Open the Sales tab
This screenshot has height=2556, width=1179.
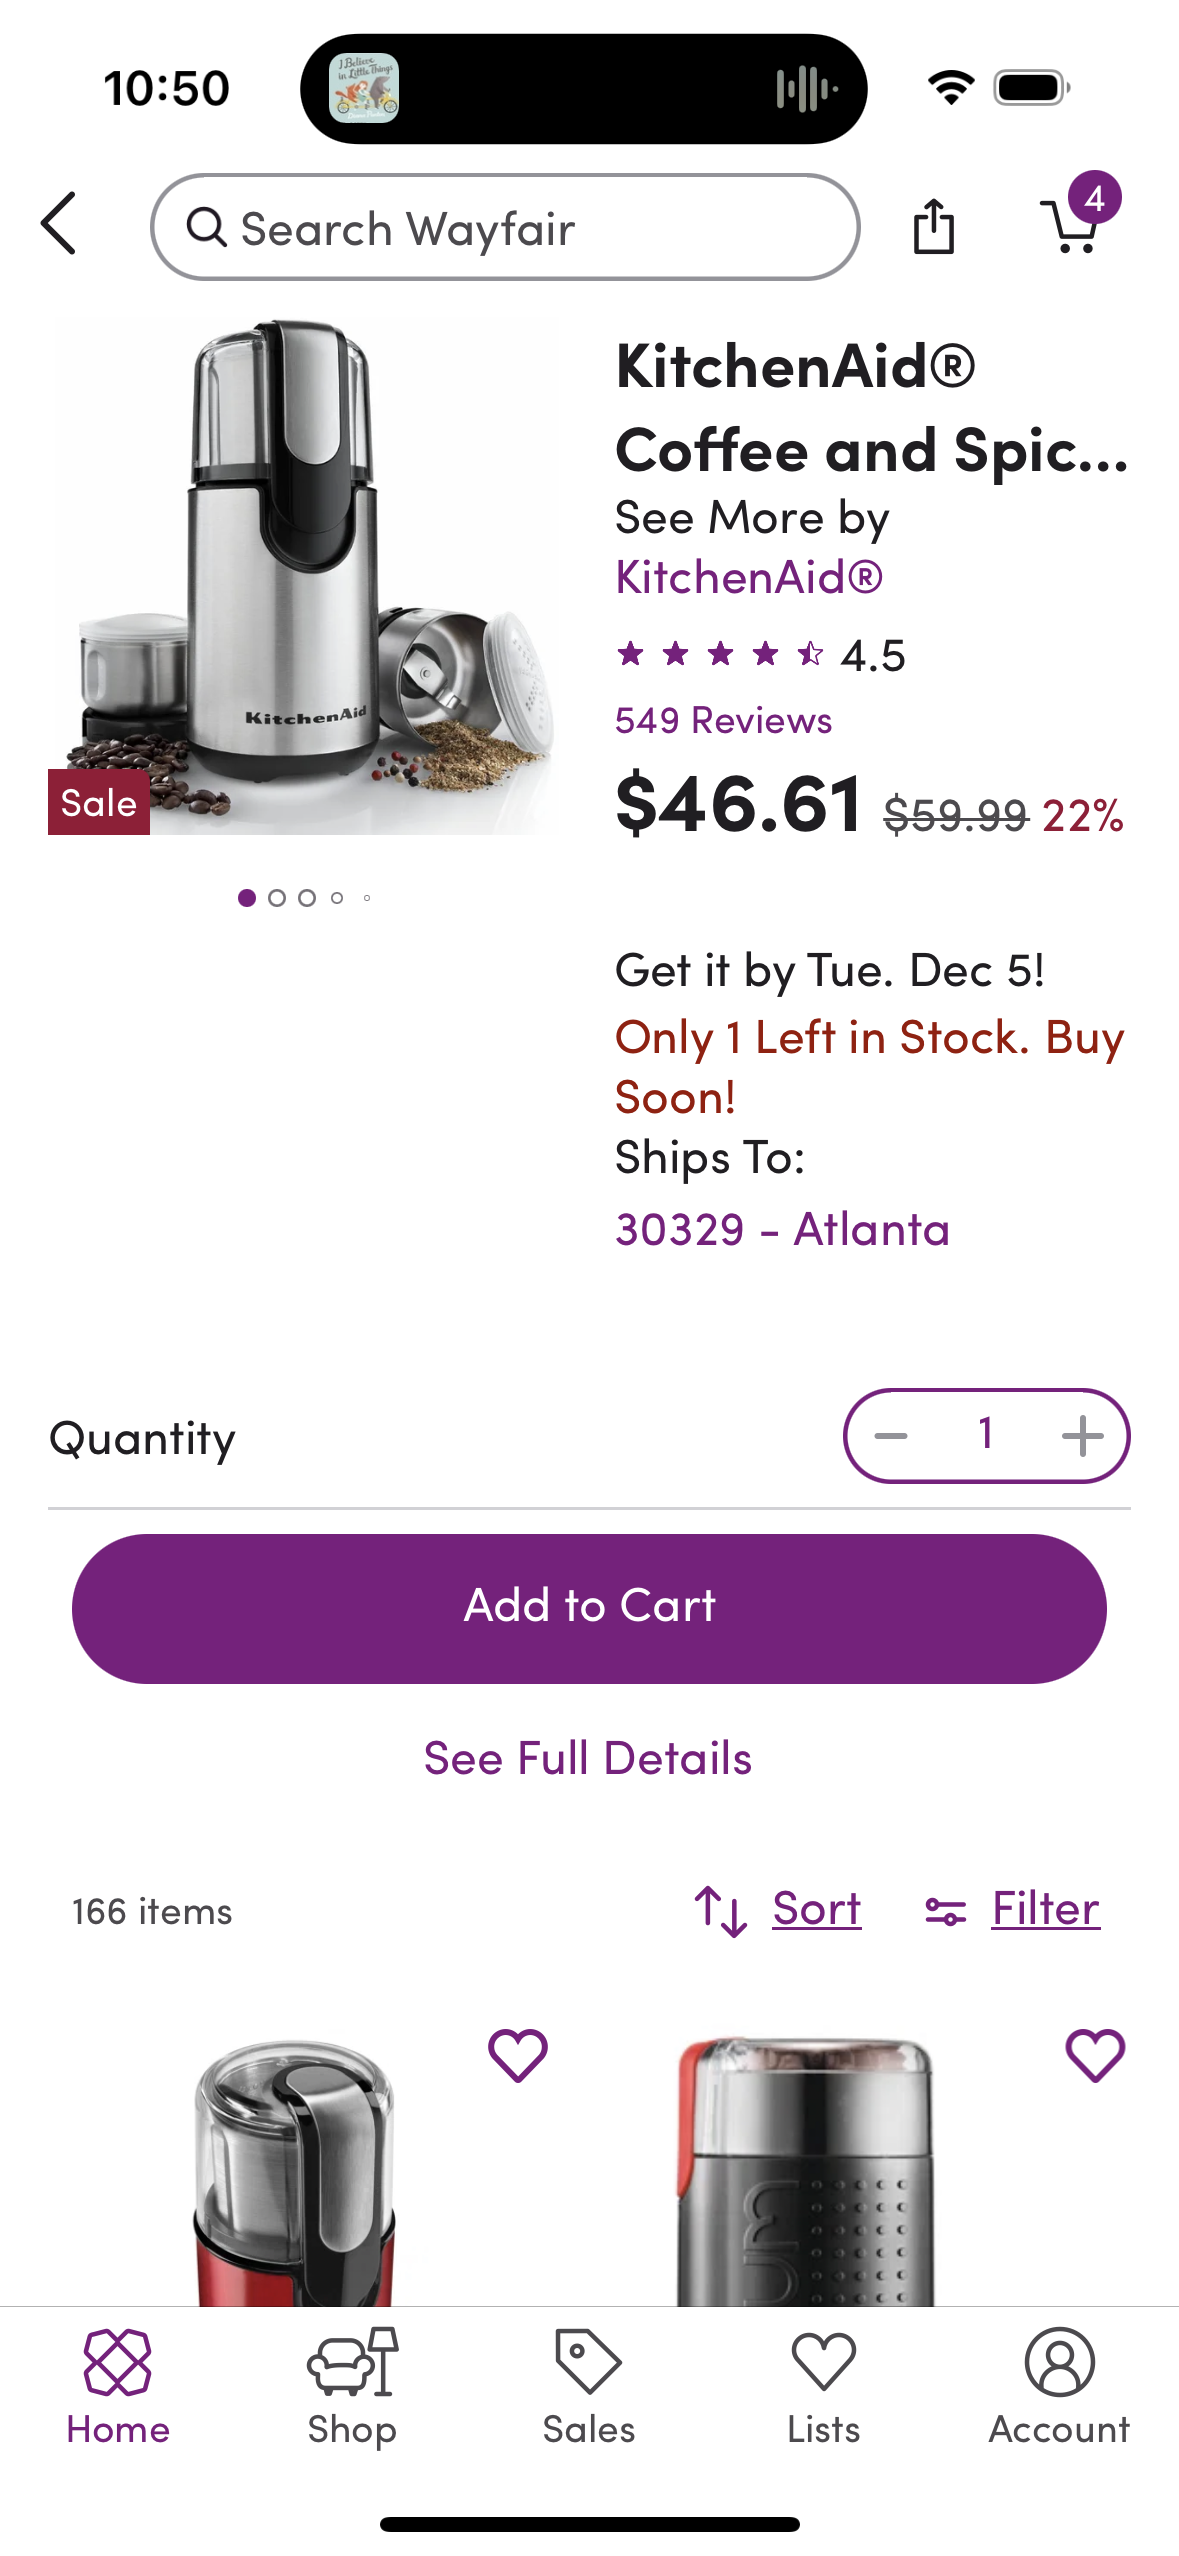pyautogui.click(x=588, y=2387)
